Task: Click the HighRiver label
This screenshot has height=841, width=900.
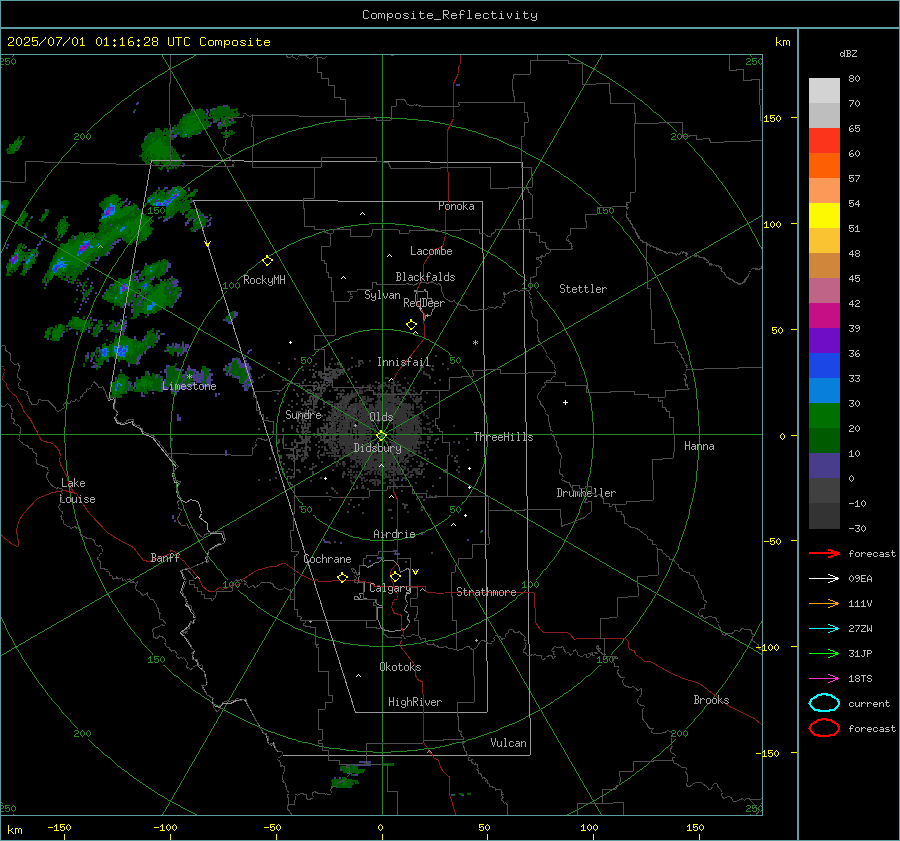Action: (415, 702)
